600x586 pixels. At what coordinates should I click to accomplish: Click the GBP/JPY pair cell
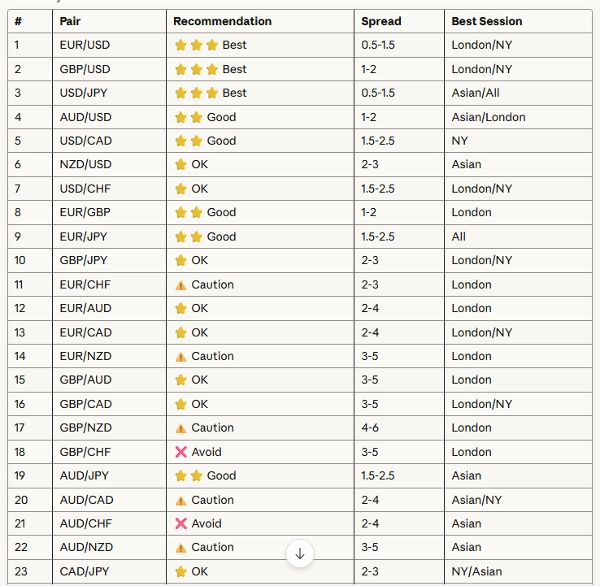85,261
